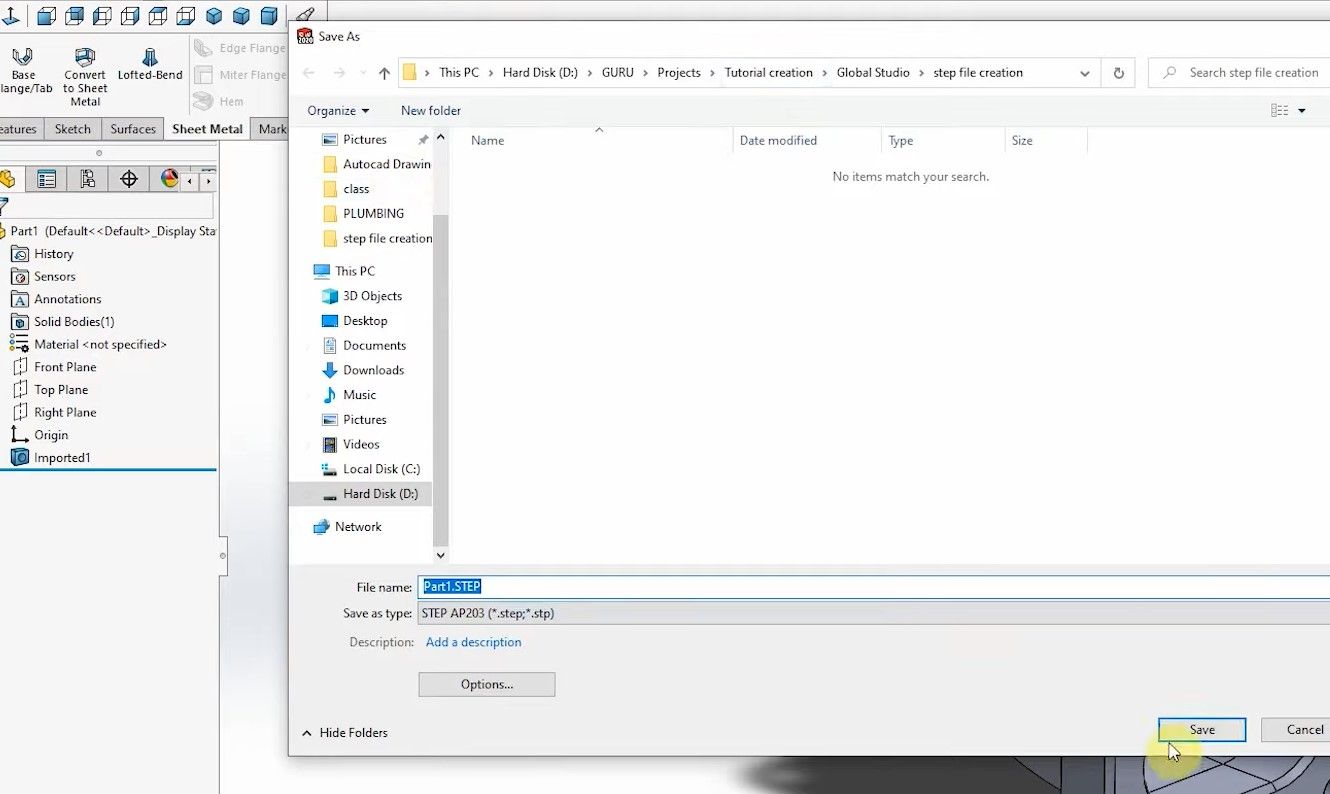
Task: Open the DisplayManager color ball tab
Action: [x=169, y=179]
